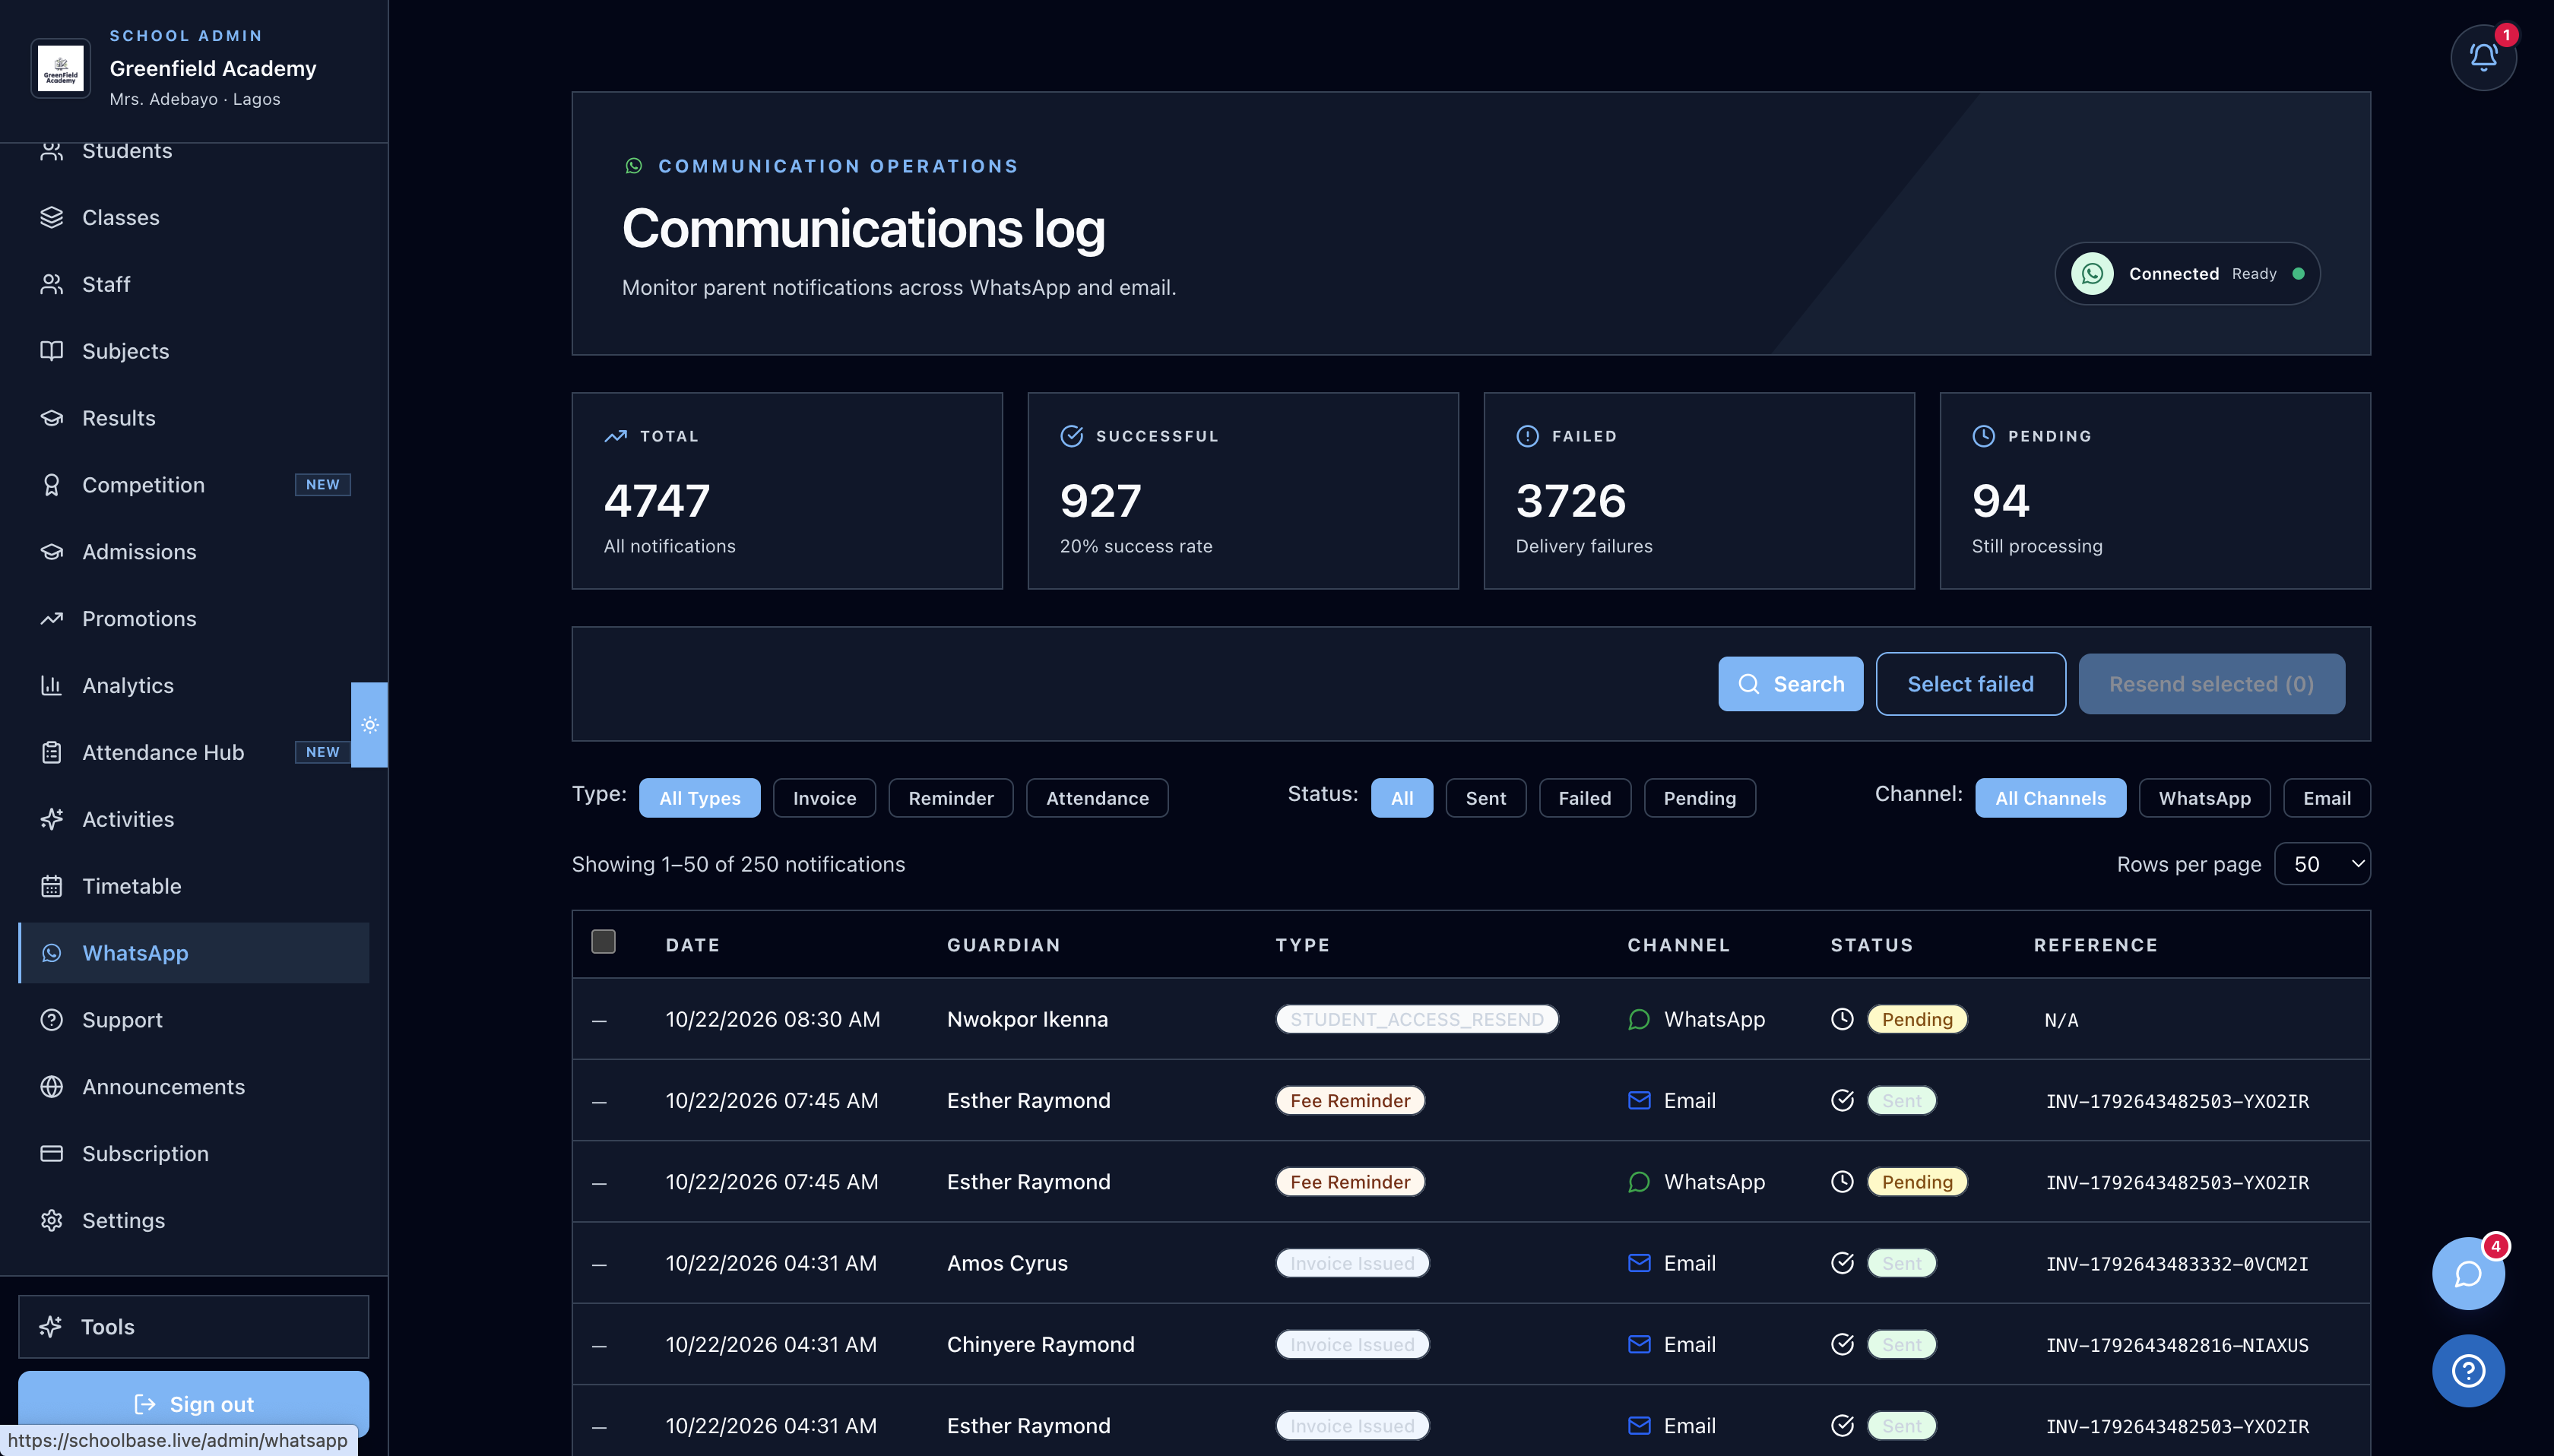
Task: Open the help question mark button
Action: pyautogui.click(x=2468, y=1370)
